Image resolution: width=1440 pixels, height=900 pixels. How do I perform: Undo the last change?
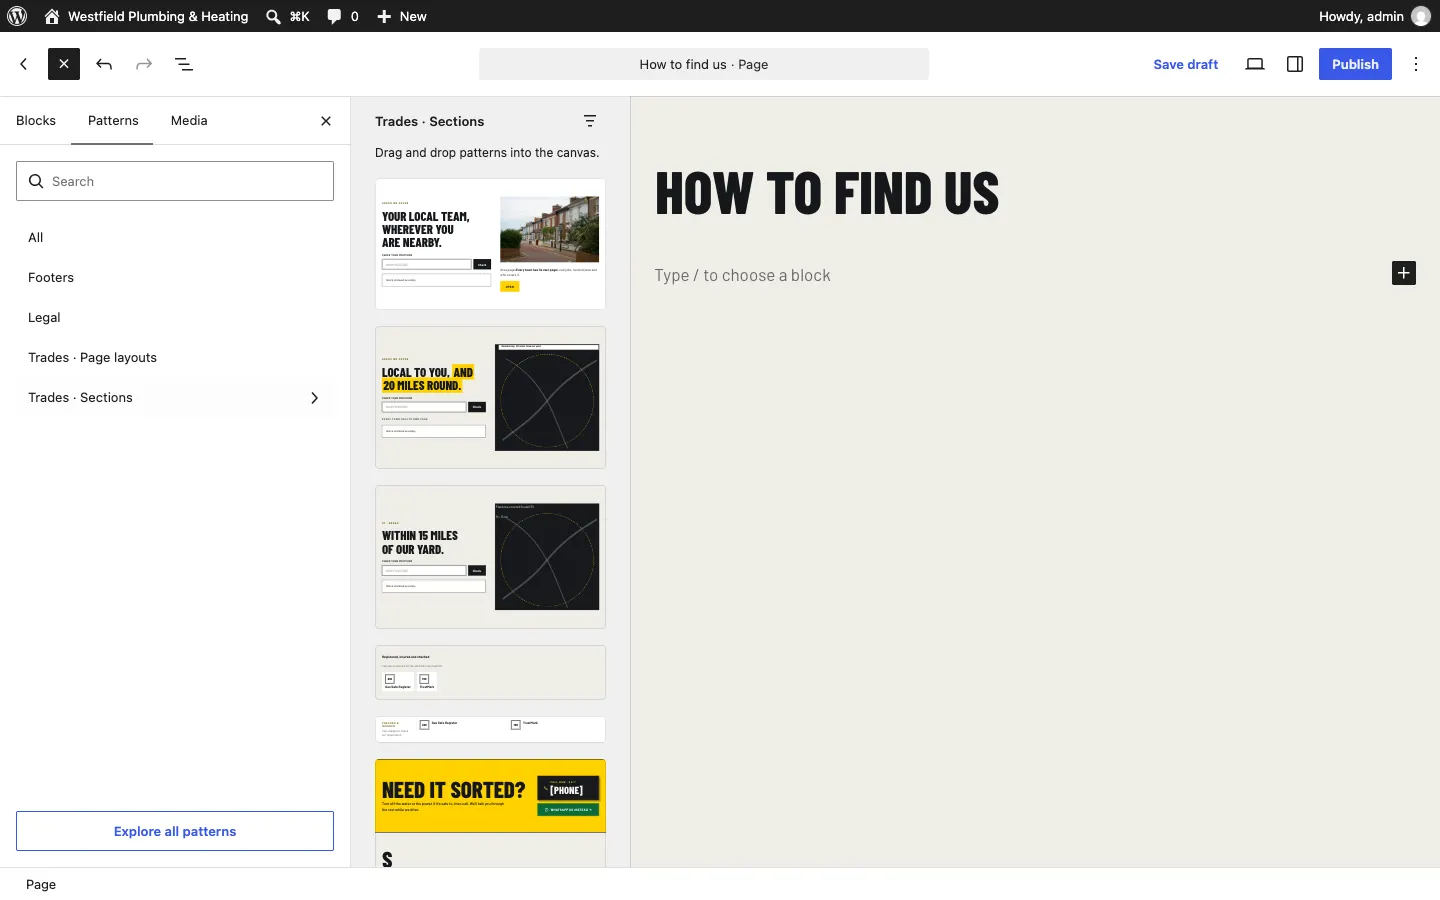pos(104,64)
